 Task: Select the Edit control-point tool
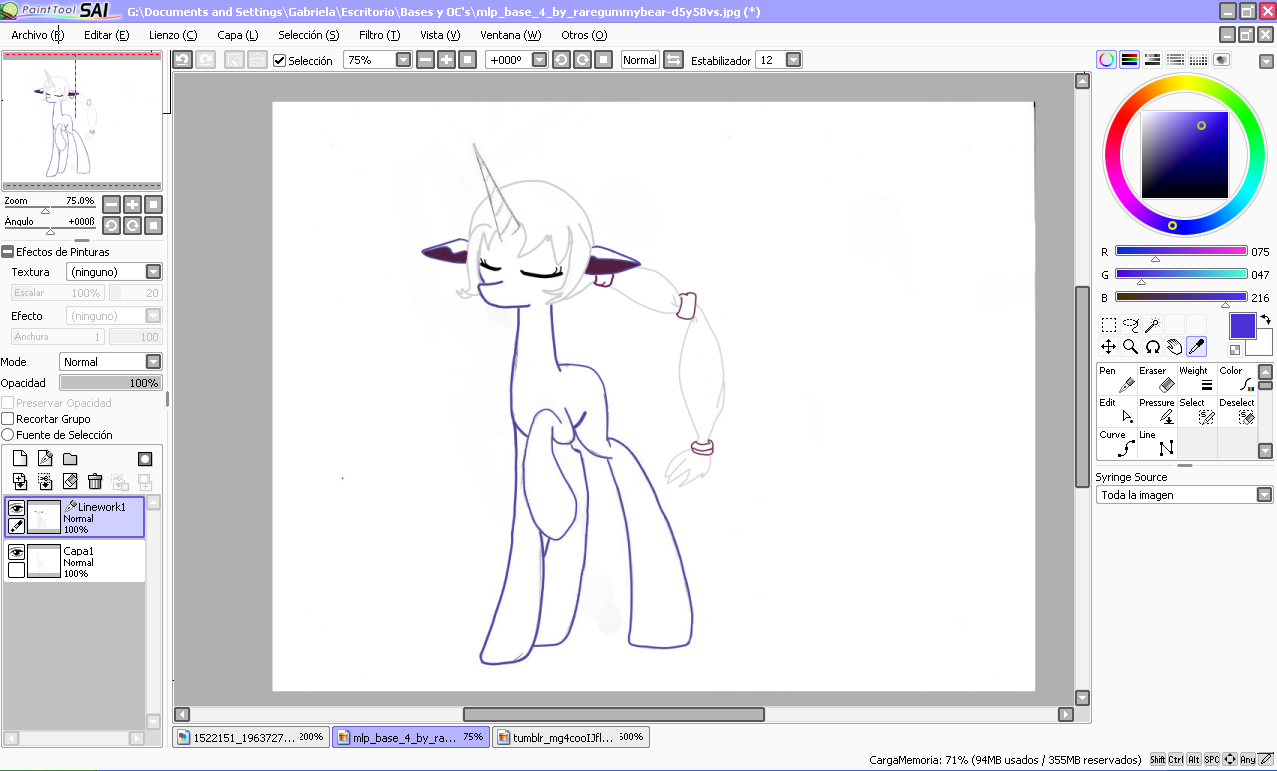click(x=1116, y=411)
